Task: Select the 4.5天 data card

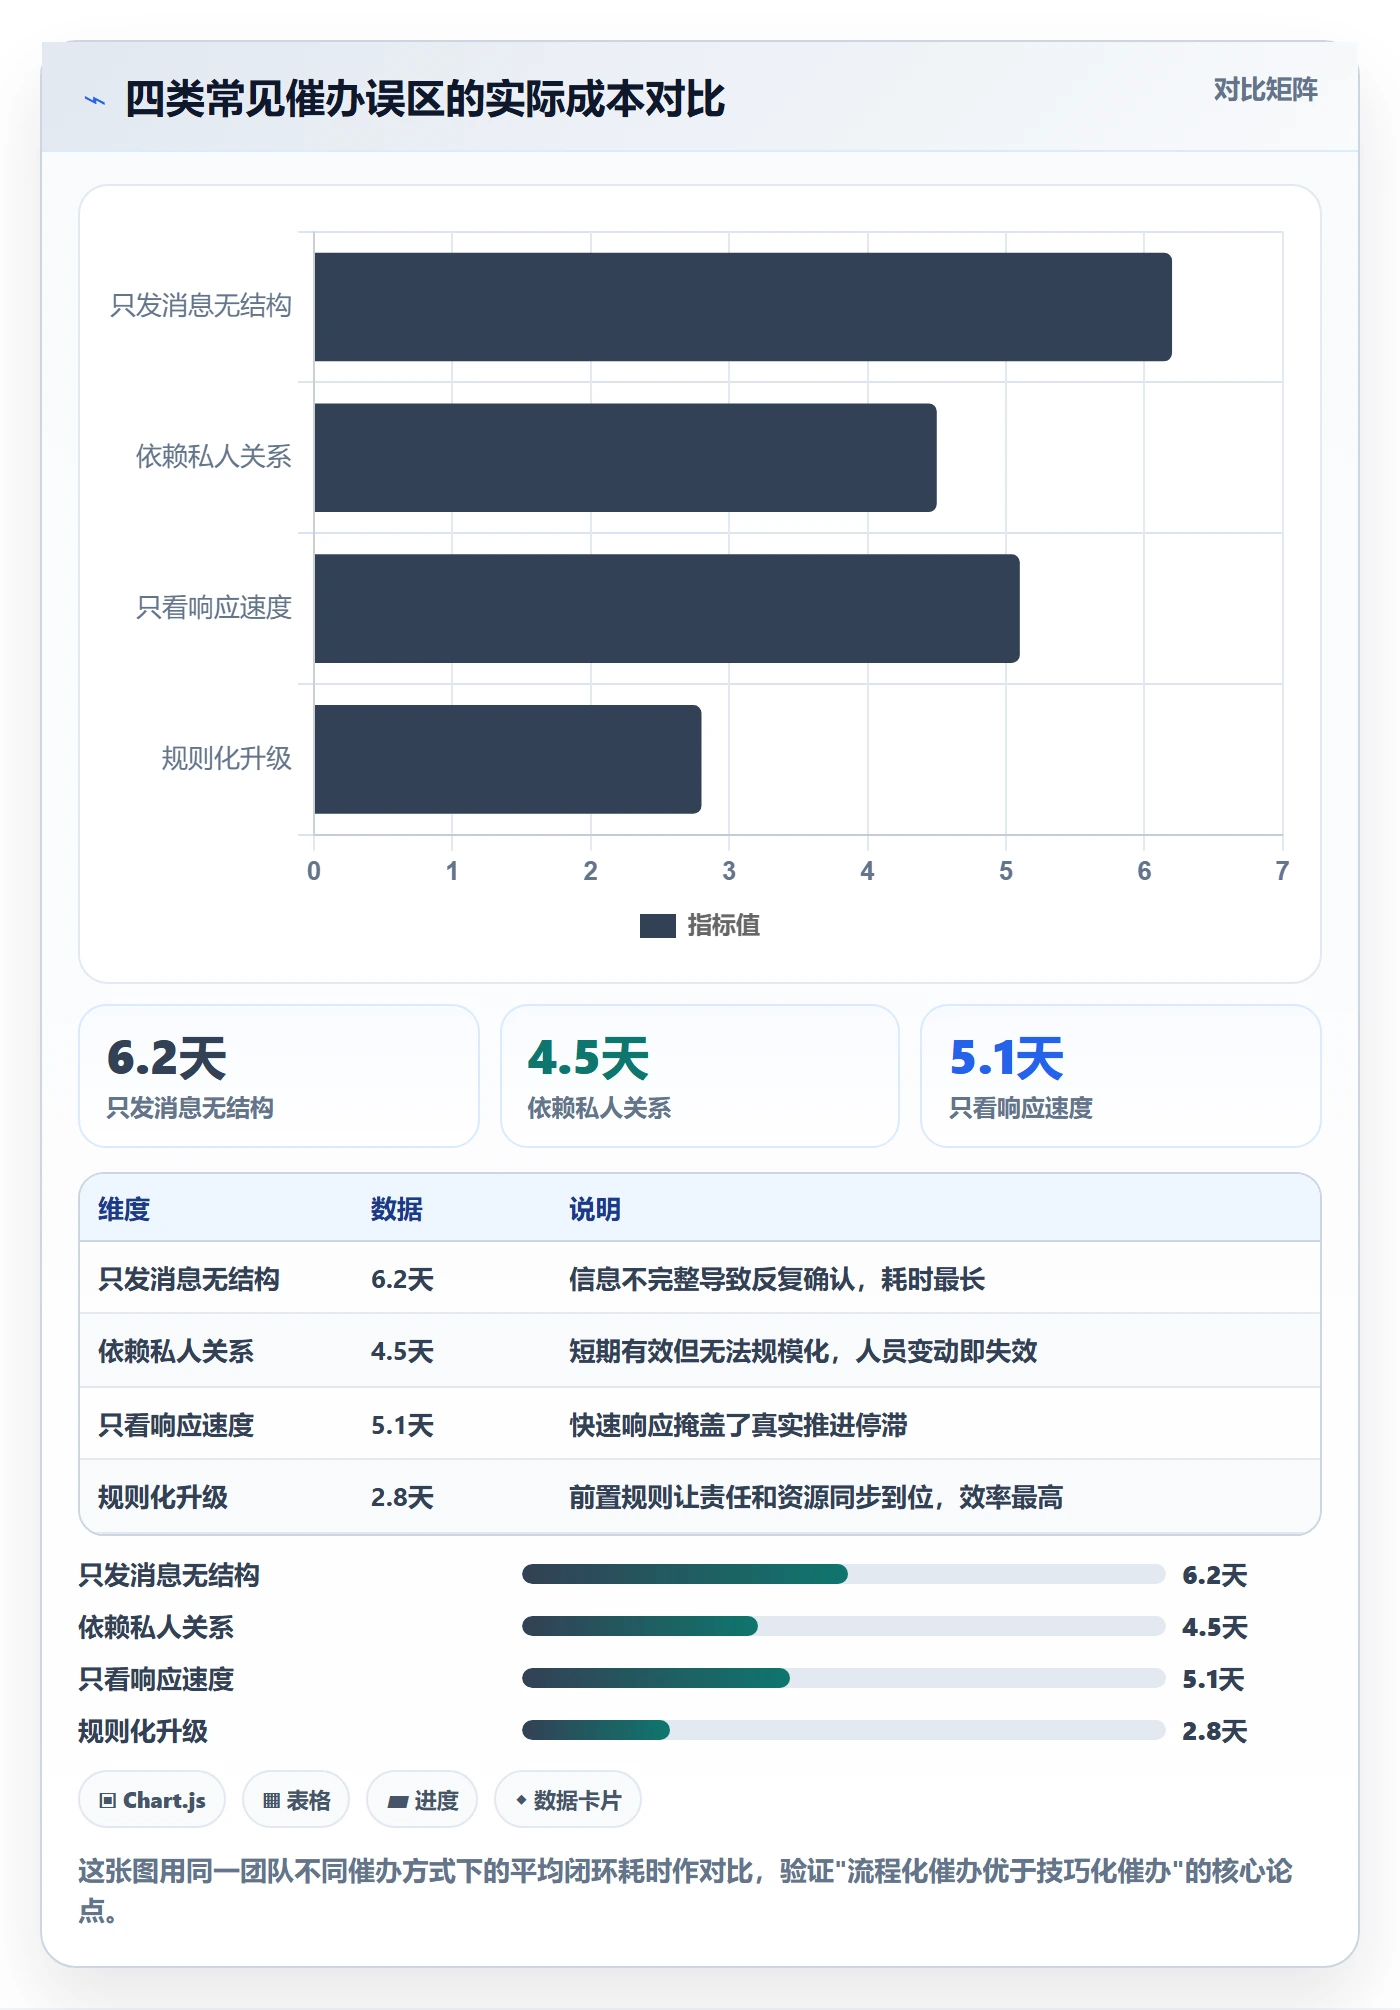Action: pos(700,1076)
